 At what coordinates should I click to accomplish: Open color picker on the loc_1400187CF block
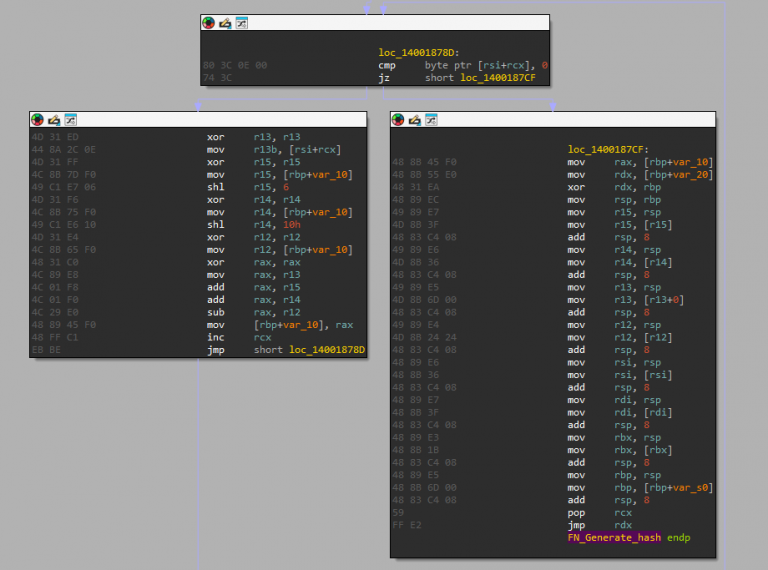[x=398, y=120]
